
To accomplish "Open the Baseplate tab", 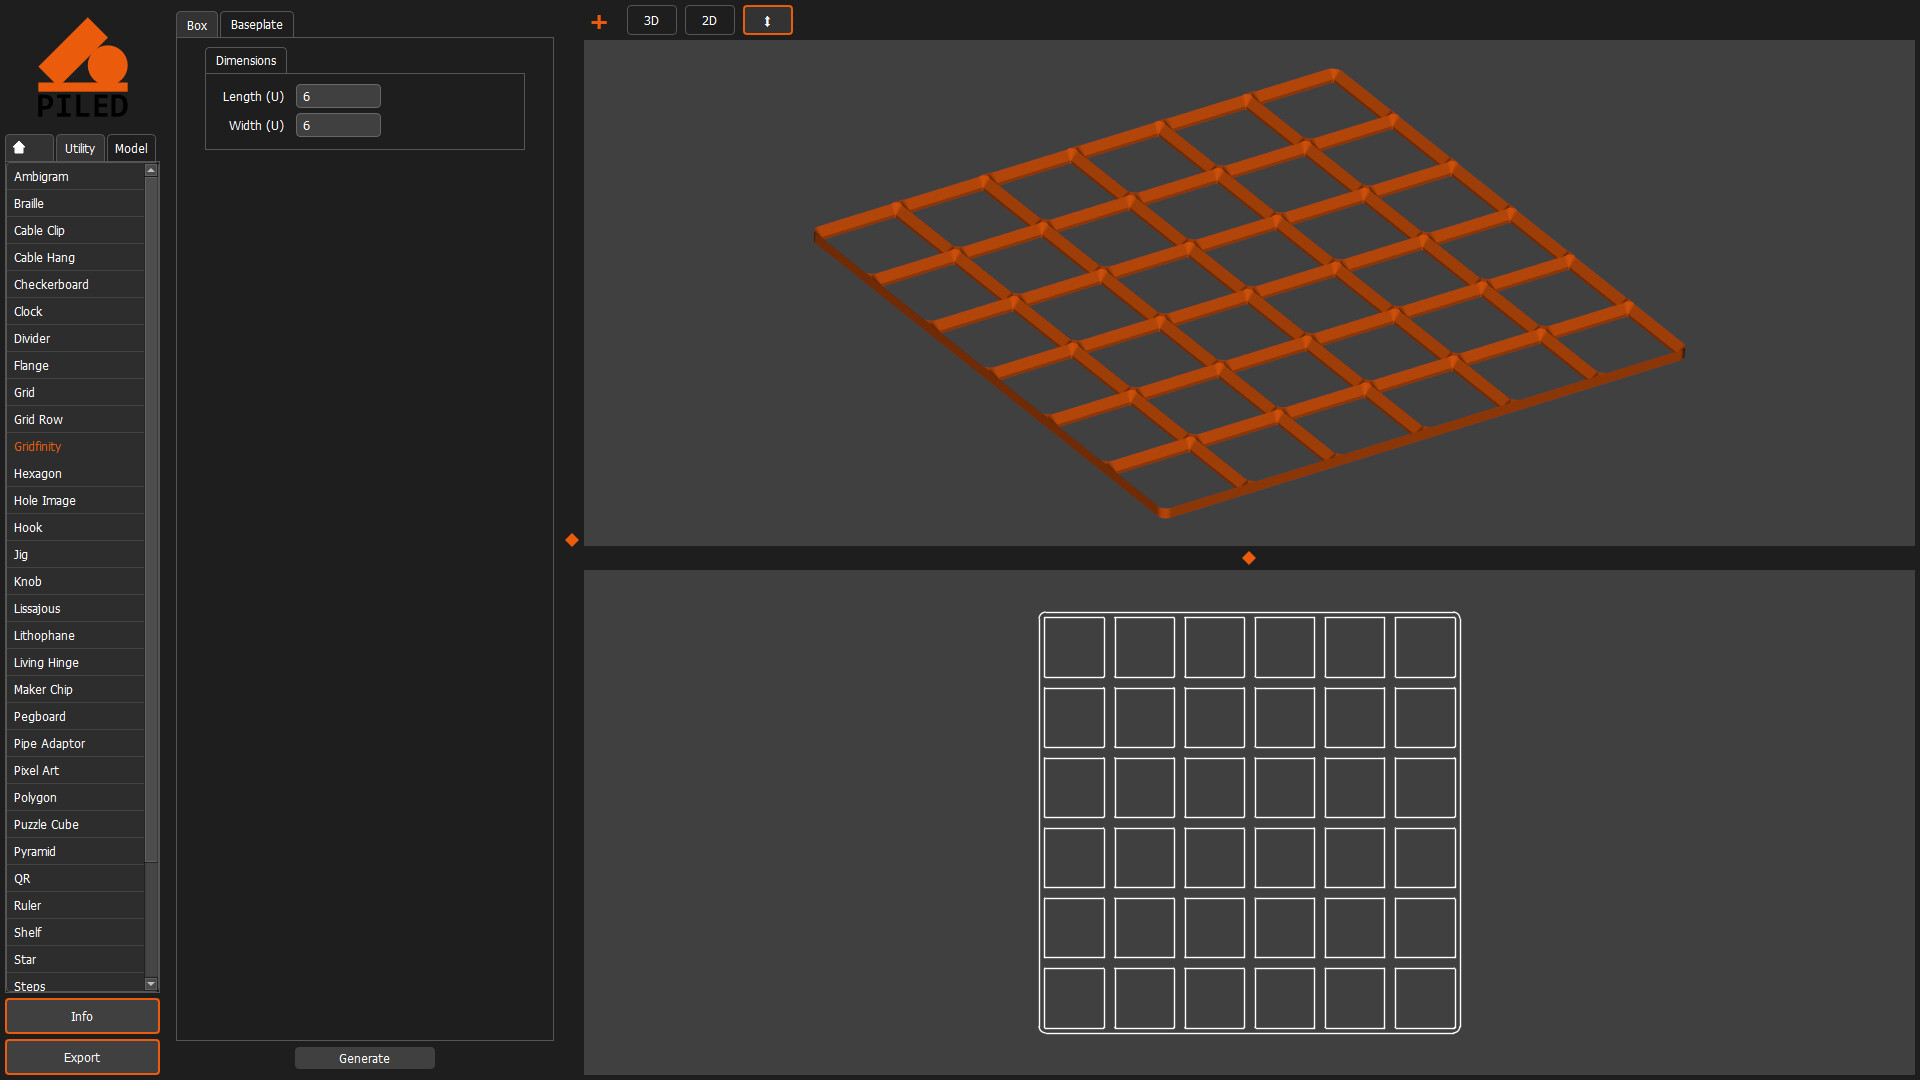I will point(256,24).
